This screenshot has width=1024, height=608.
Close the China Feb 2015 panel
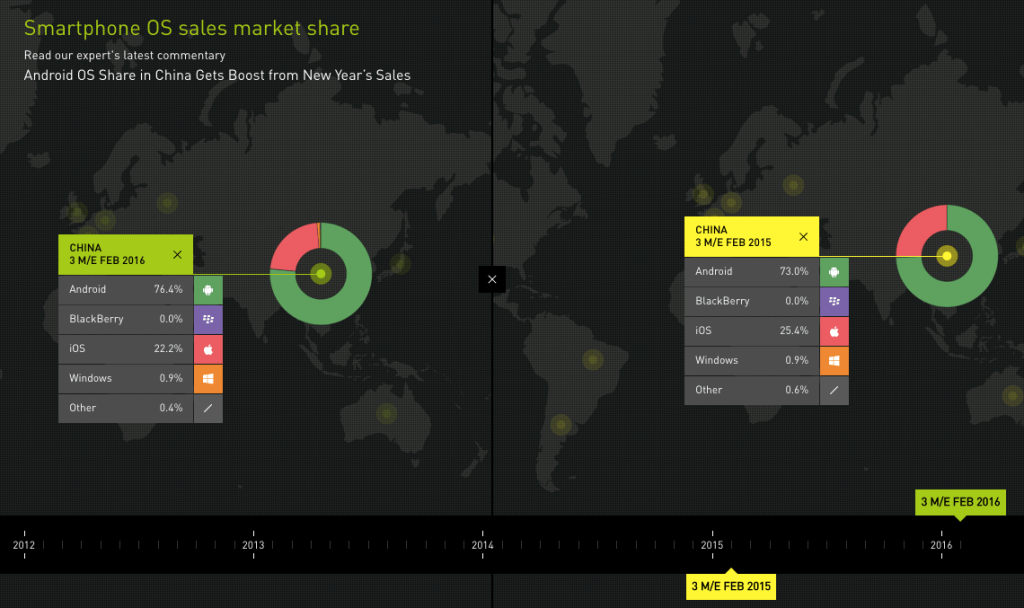803,237
